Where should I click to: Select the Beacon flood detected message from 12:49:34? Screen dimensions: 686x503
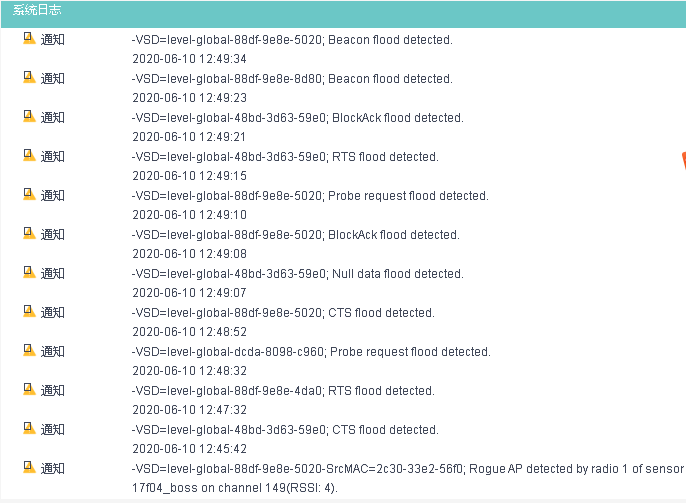click(292, 40)
